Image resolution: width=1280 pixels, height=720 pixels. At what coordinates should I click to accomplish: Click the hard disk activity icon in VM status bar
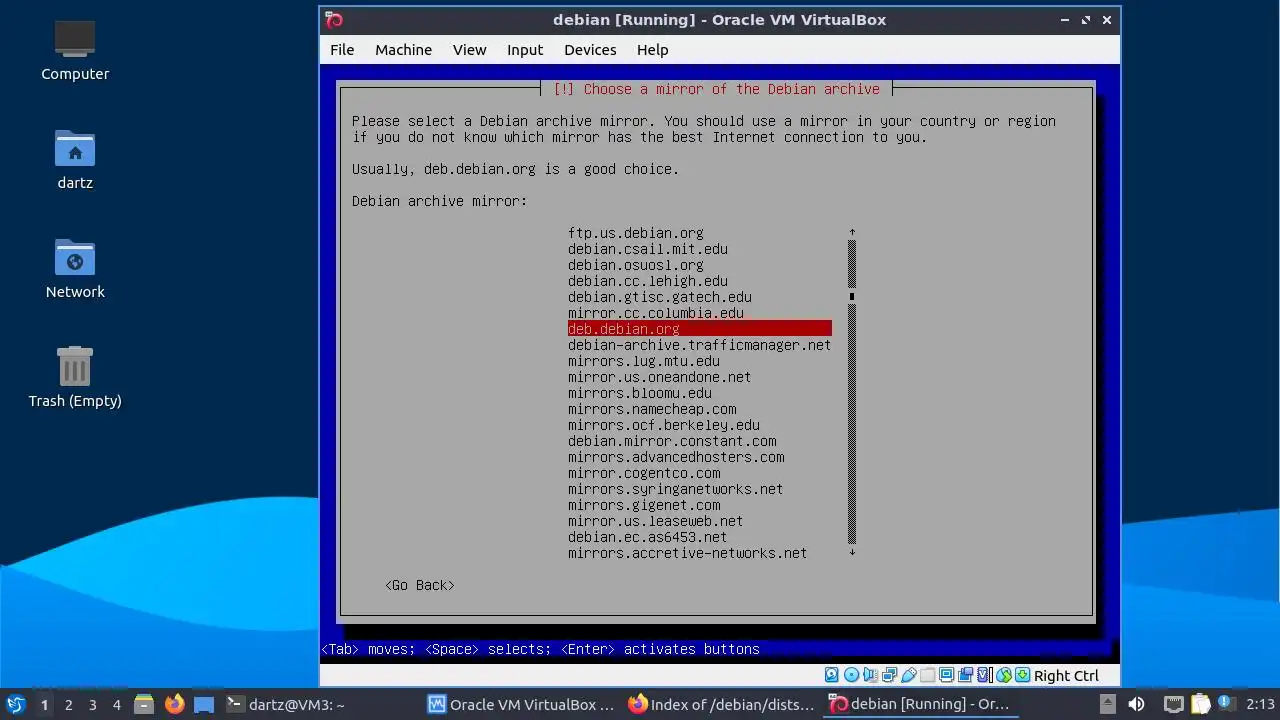tap(832, 676)
